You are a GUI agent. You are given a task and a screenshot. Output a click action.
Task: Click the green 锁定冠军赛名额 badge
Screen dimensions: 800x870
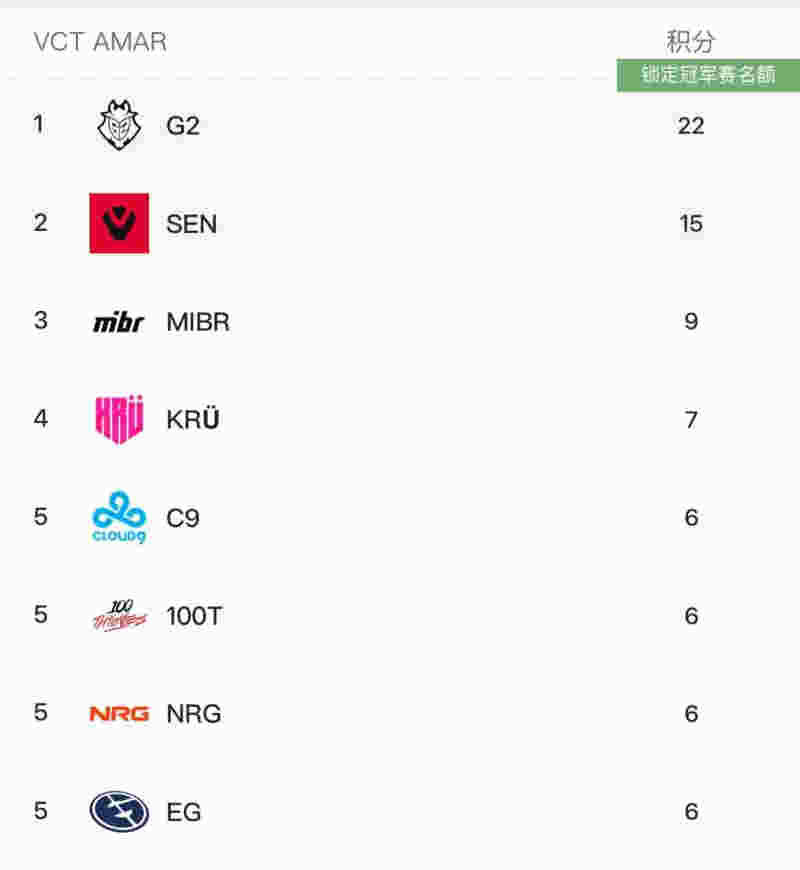tap(708, 75)
